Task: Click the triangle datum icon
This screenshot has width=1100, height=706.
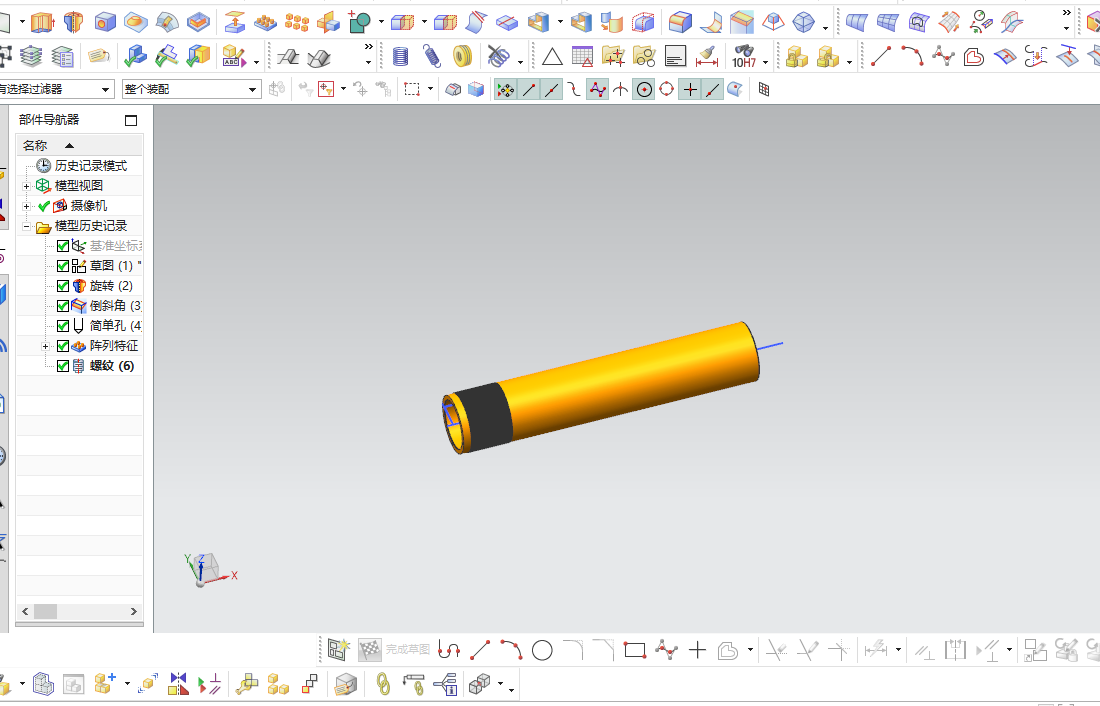Action: point(552,56)
